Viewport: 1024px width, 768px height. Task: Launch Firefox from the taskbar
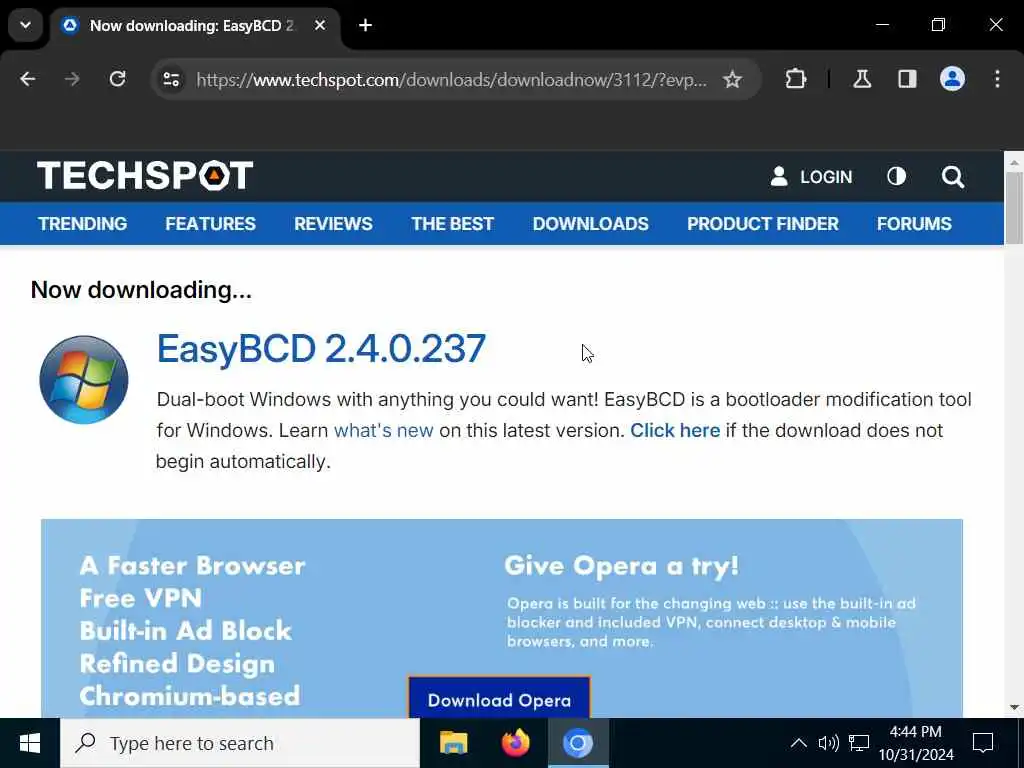[x=515, y=743]
